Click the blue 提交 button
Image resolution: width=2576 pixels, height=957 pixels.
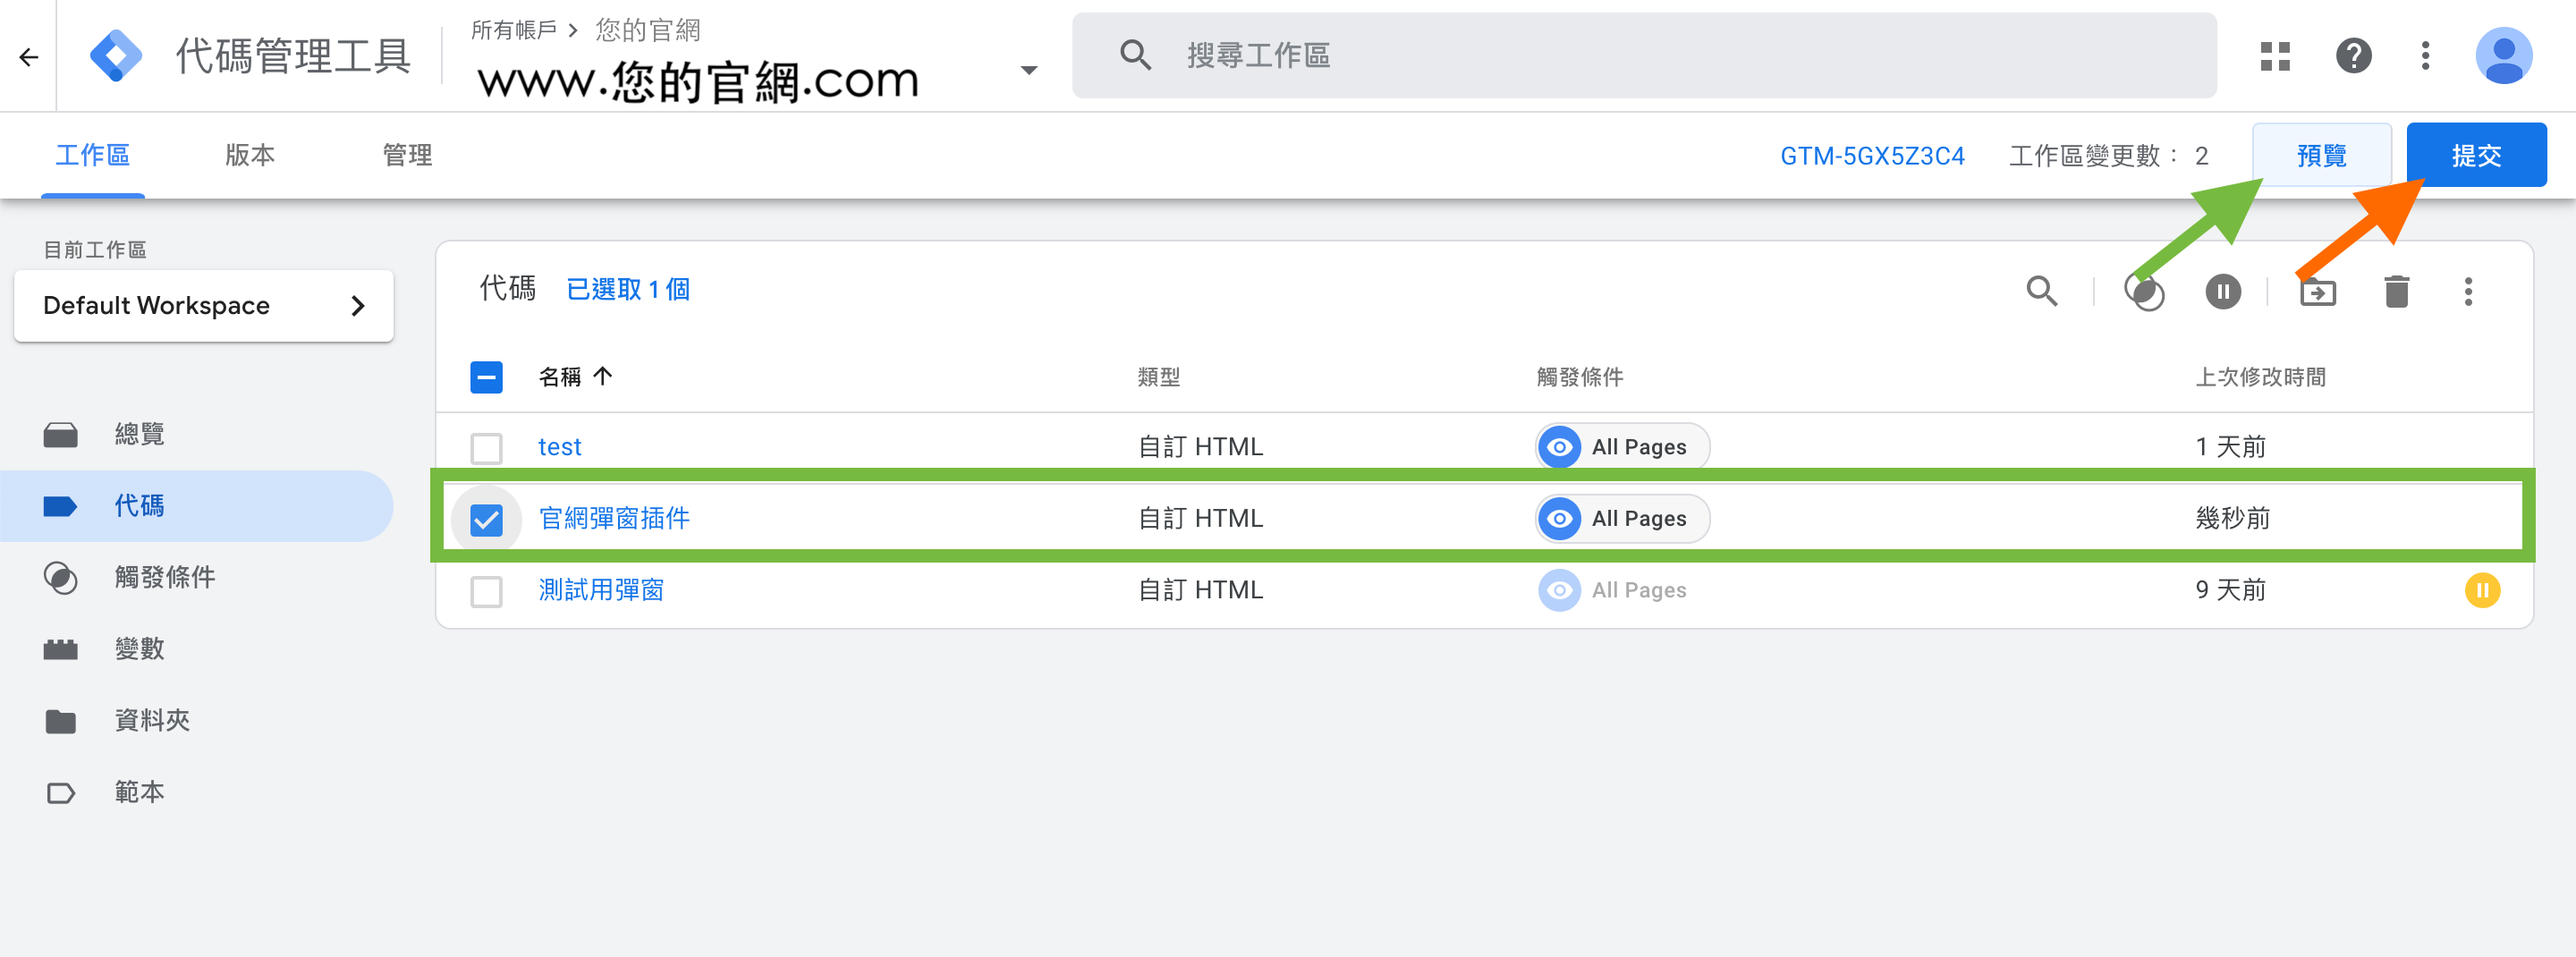point(2475,155)
